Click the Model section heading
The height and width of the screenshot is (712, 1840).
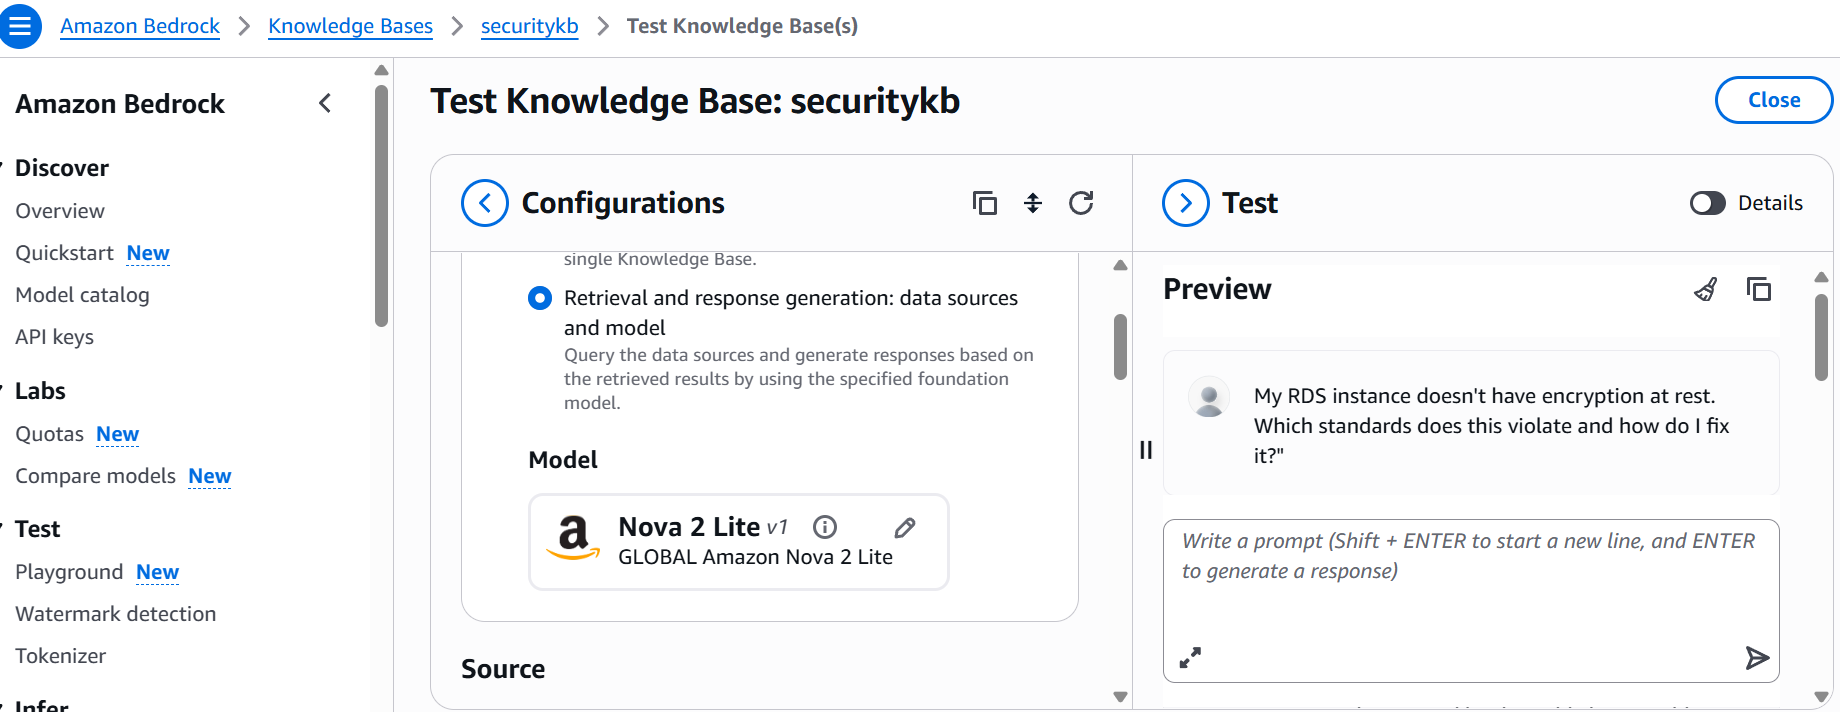click(563, 460)
